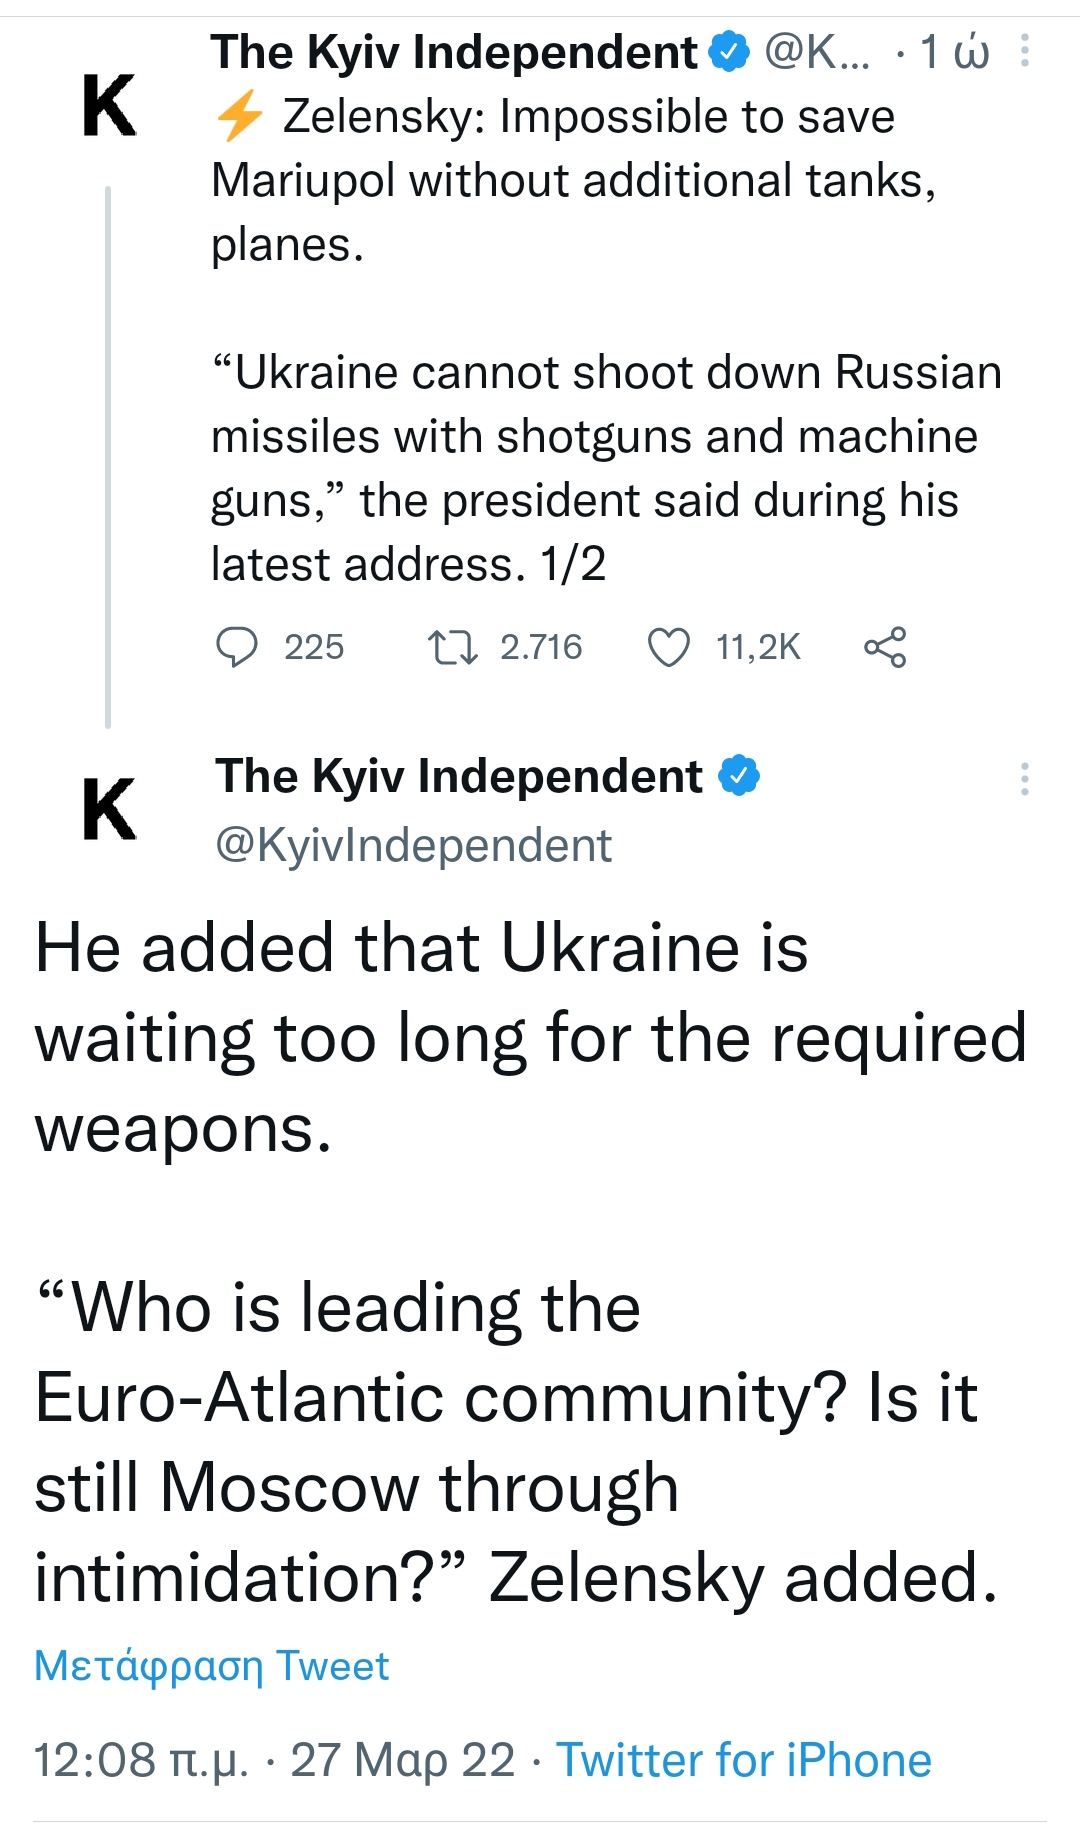
Task: Tap the blue verified badge on top tweet
Action: (730, 52)
